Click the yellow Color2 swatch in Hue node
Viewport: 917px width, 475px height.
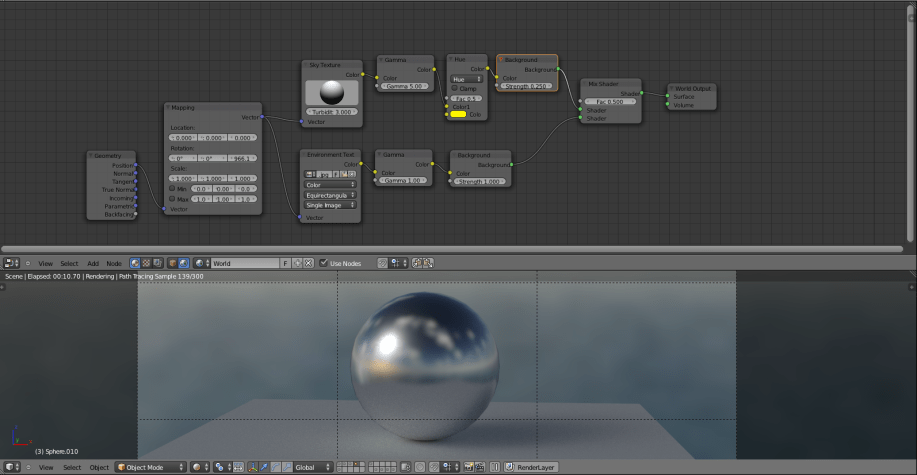458,115
